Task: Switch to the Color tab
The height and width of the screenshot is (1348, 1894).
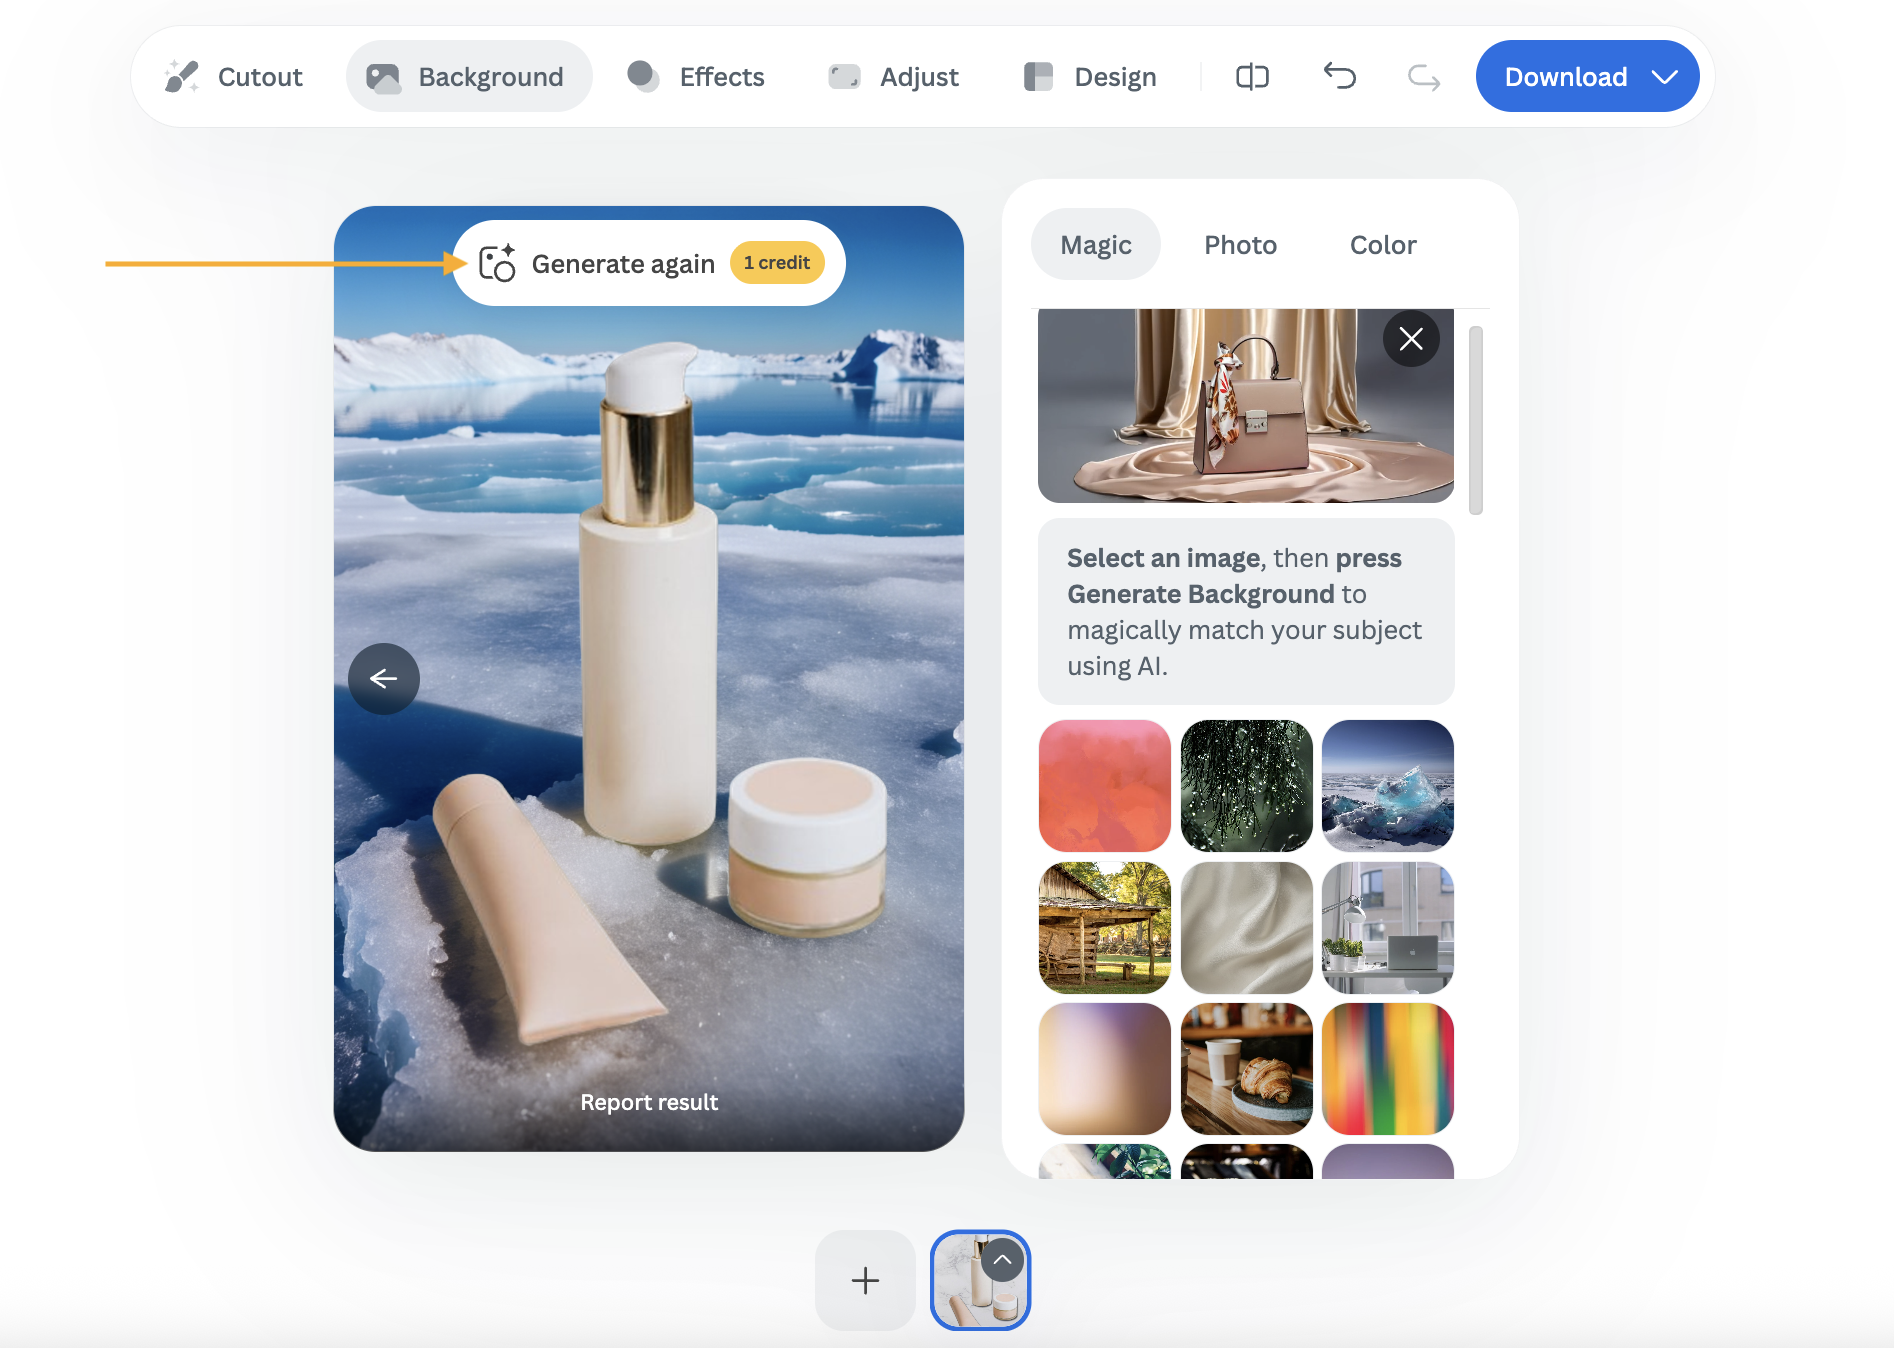Action: point(1382,245)
